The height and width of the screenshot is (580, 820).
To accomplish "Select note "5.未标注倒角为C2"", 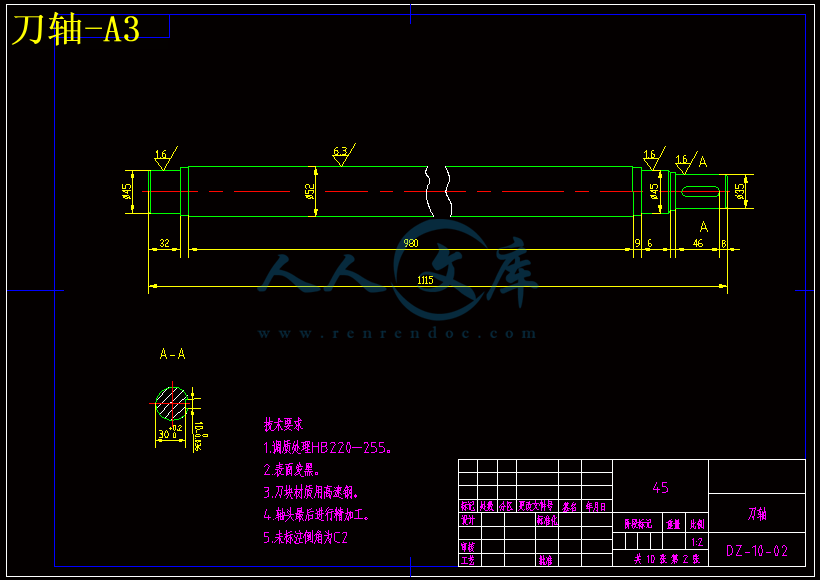I will (x=305, y=537).
